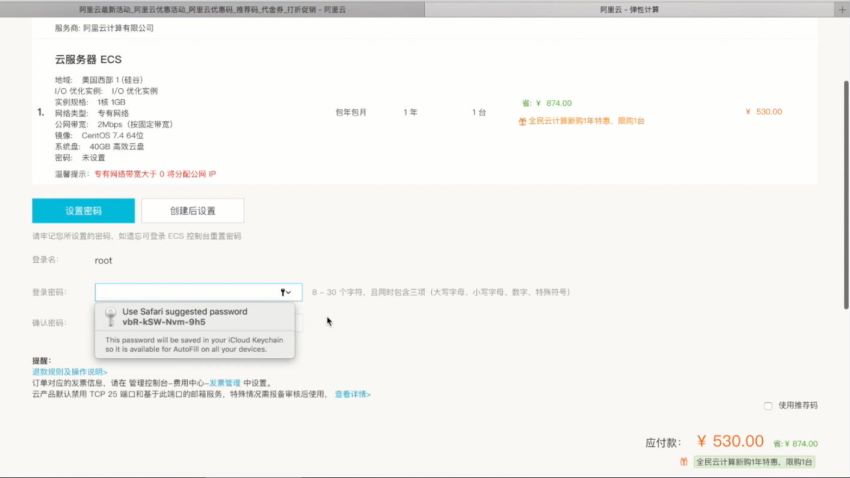Open the 发票管理 link
Screen dimensions: 850x478
coord(224,383)
